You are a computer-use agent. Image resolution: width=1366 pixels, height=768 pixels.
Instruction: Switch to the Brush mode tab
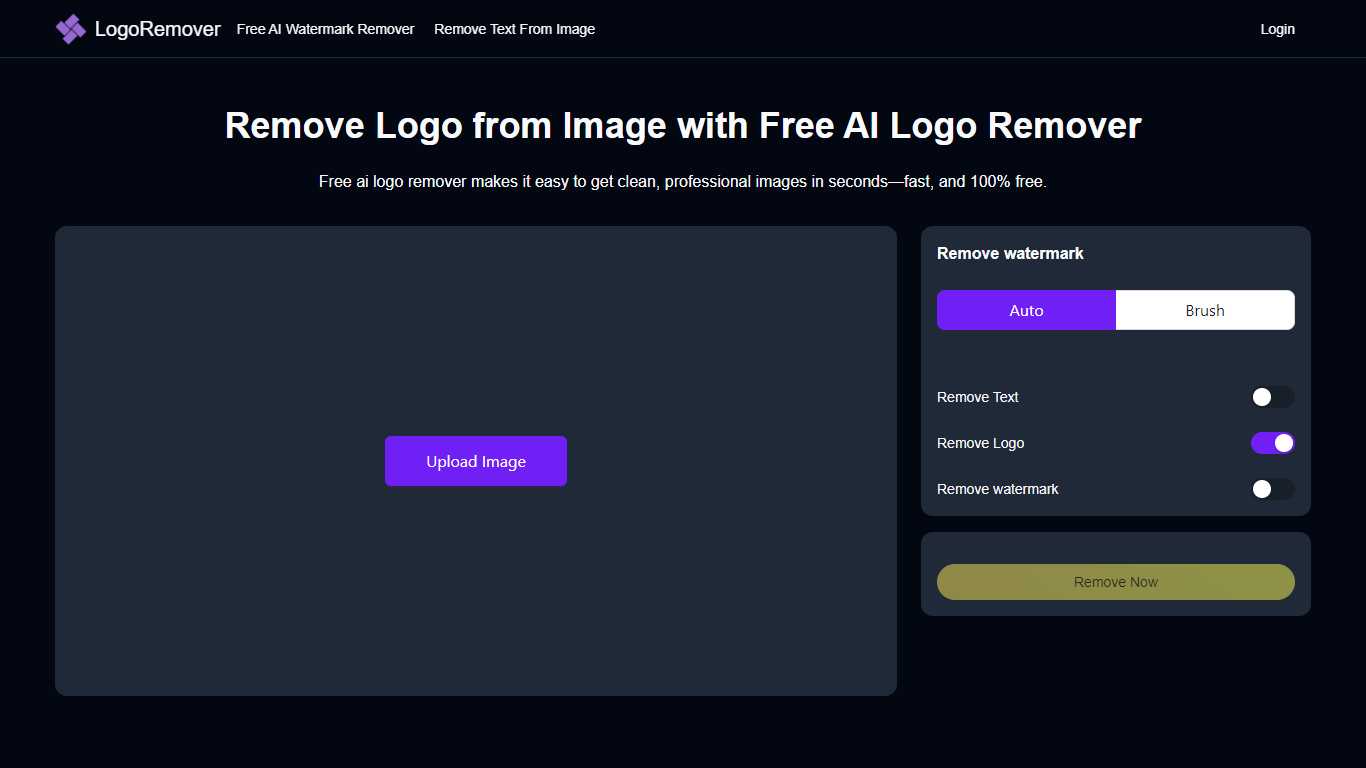[x=1204, y=310]
